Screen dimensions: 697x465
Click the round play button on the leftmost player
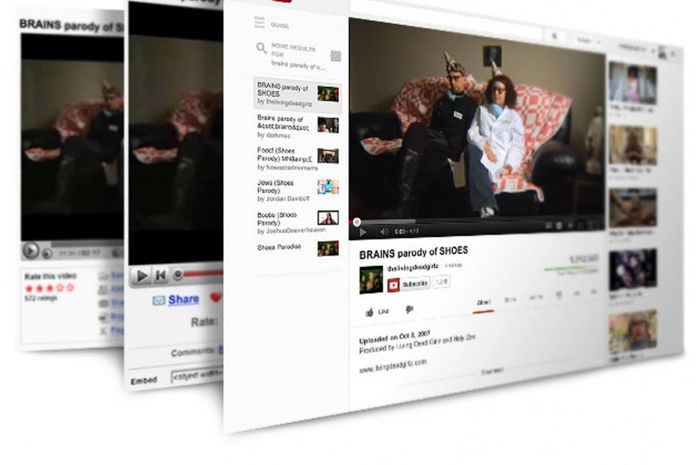click(x=31, y=252)
